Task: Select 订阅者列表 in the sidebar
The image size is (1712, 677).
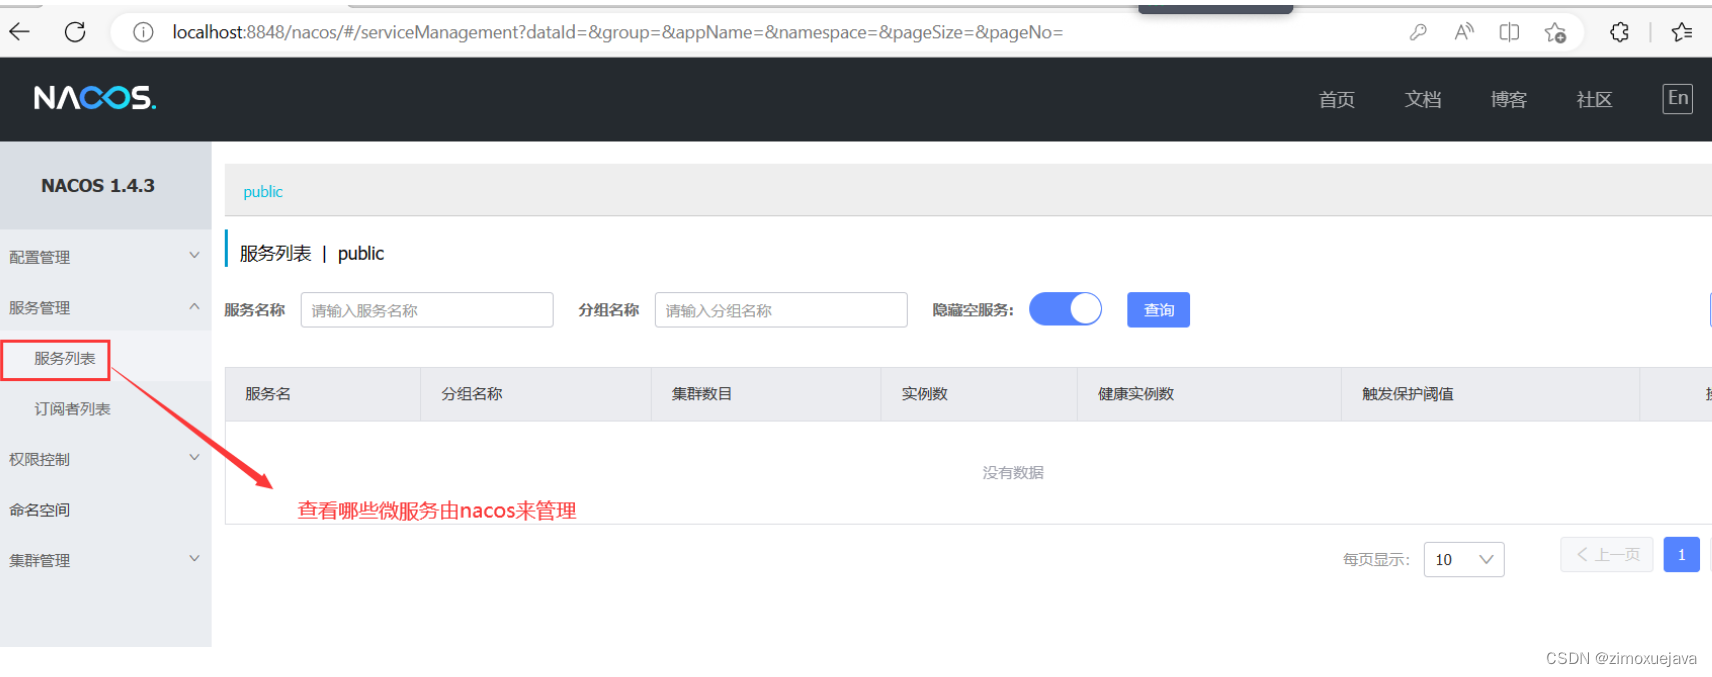Action: tap(72, 409)
